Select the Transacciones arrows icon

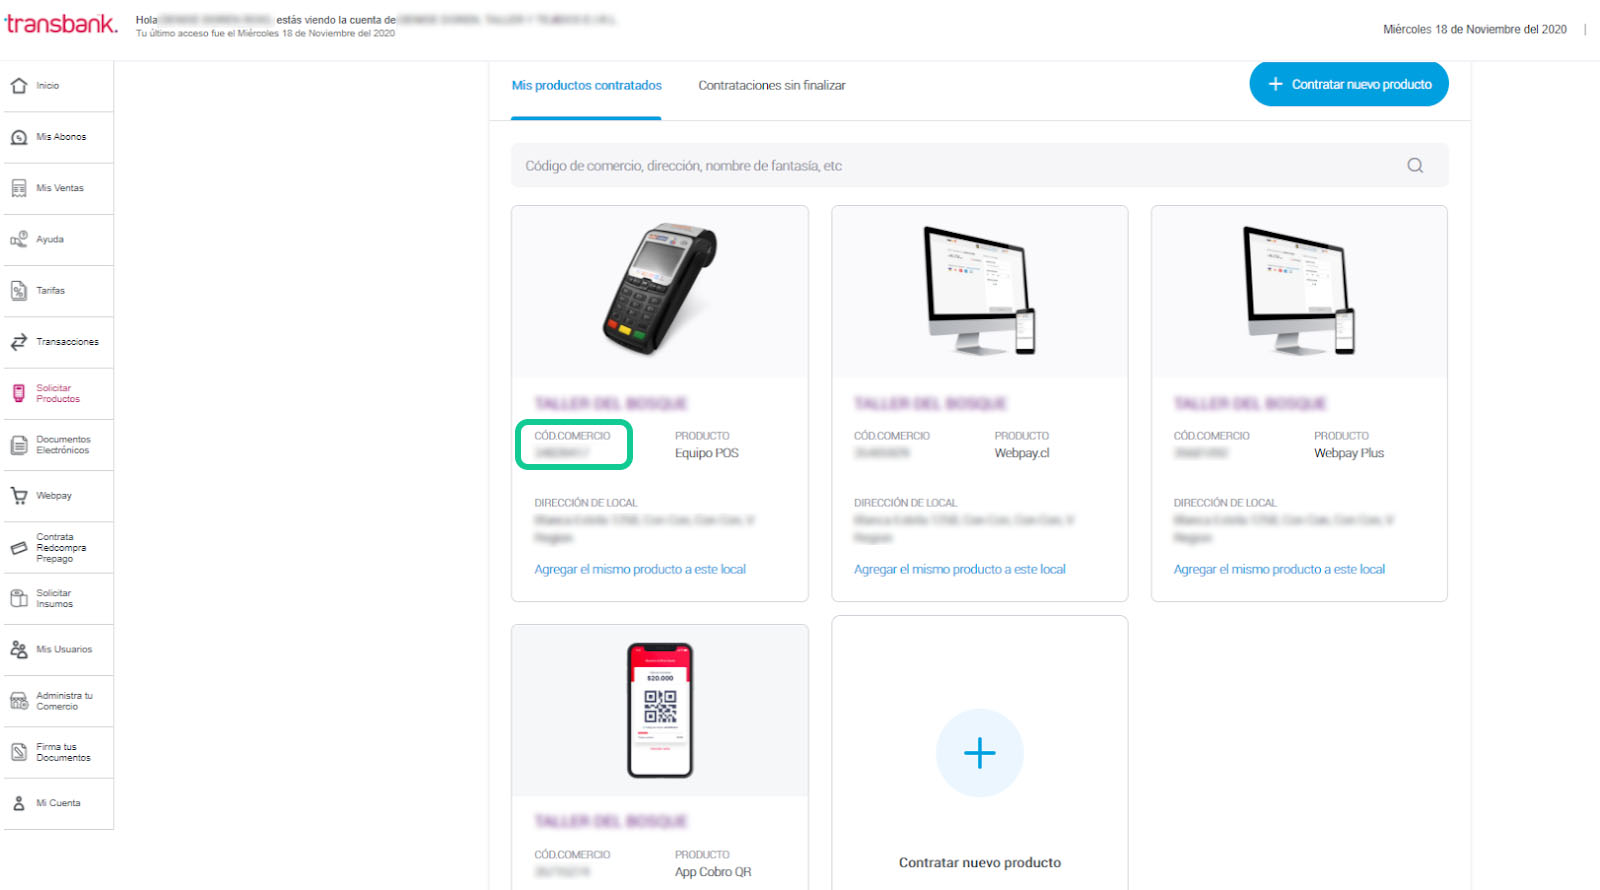(x=19, y=342)
